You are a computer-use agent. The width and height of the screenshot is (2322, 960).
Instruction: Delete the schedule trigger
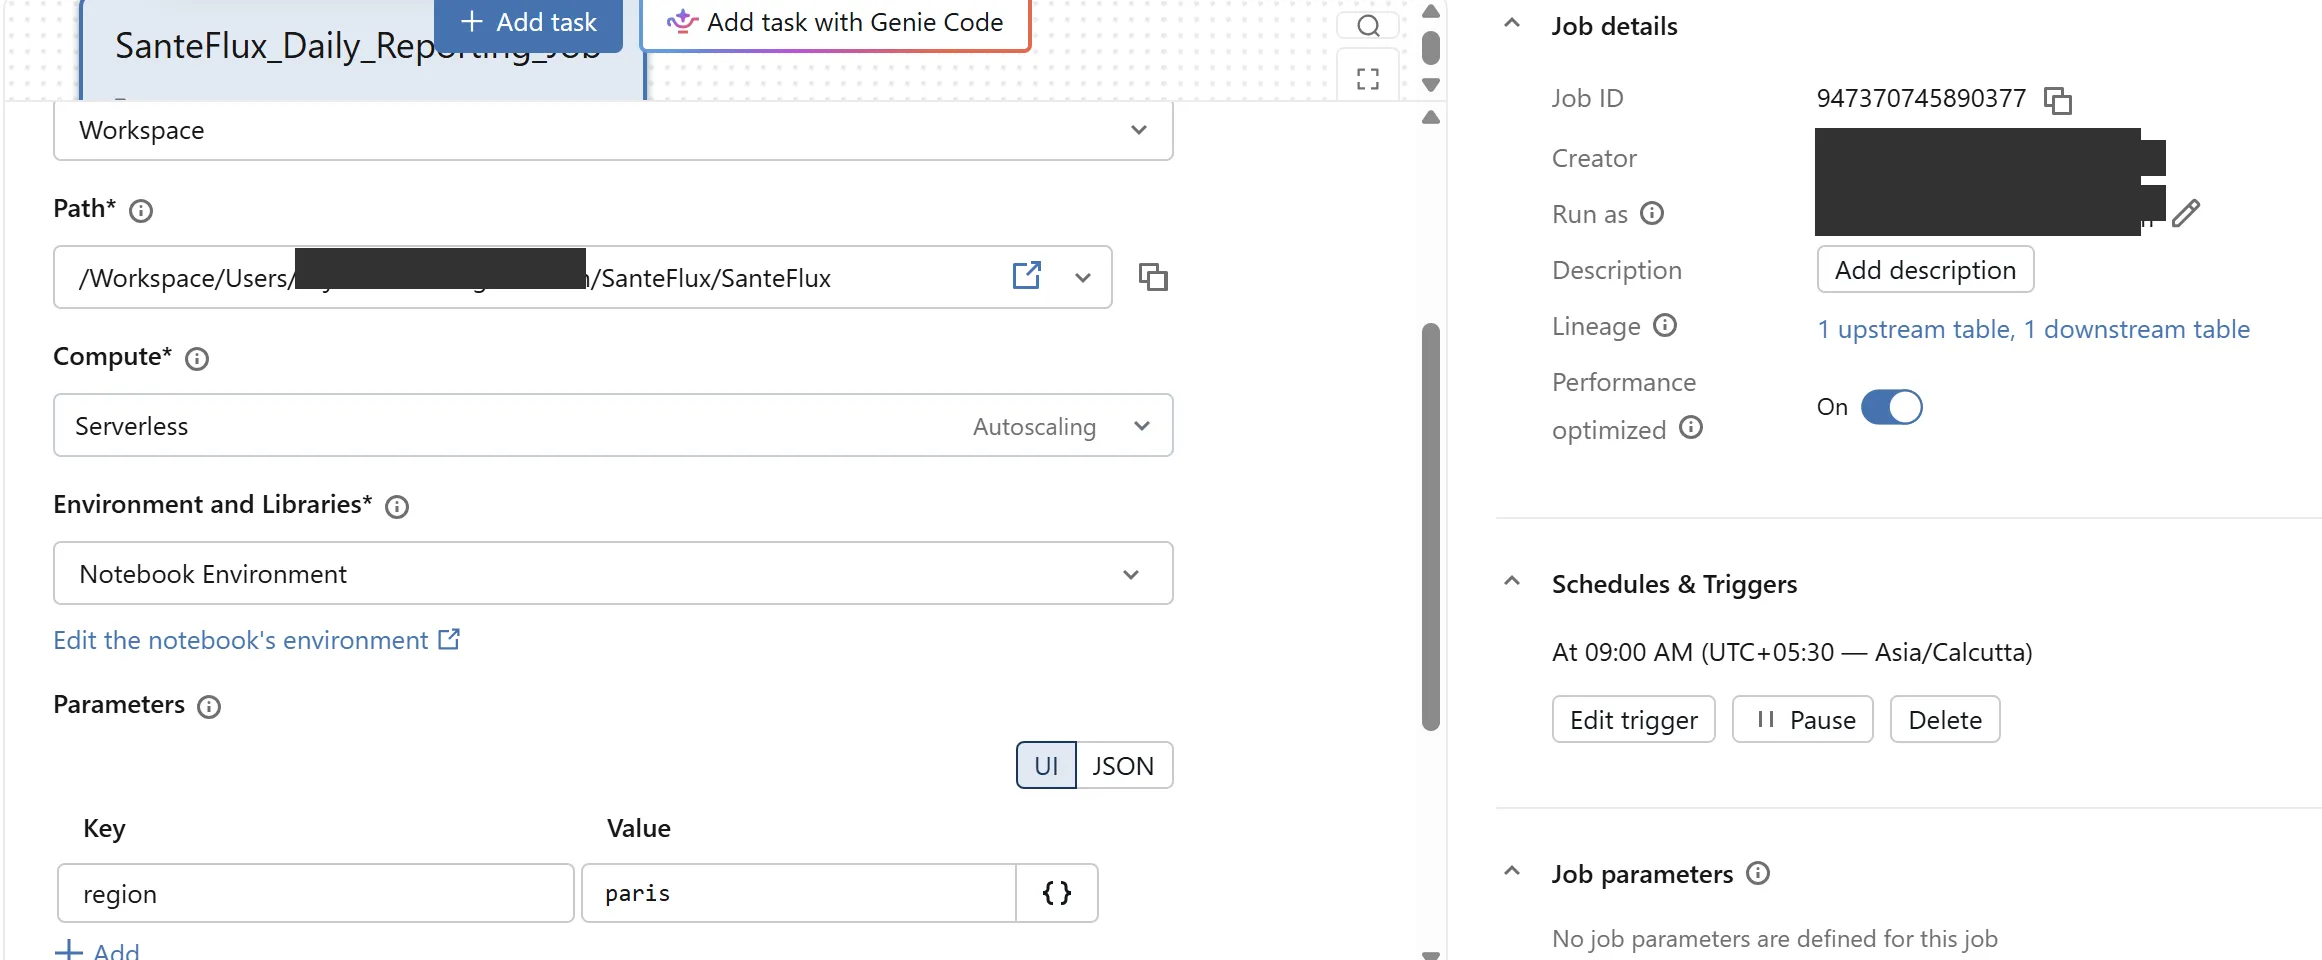1944,719
